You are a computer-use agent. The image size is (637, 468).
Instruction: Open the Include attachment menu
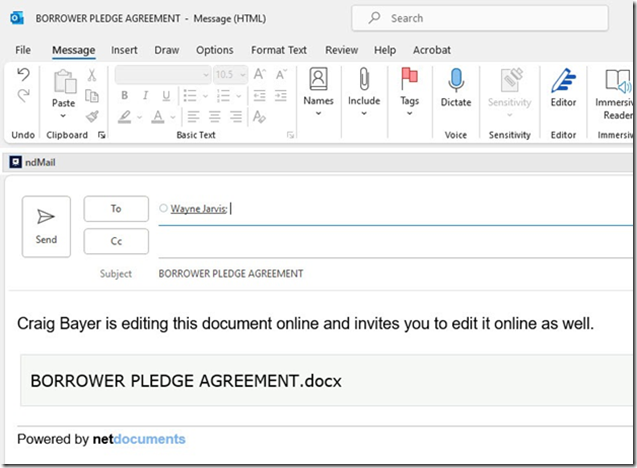coord(364,91)
